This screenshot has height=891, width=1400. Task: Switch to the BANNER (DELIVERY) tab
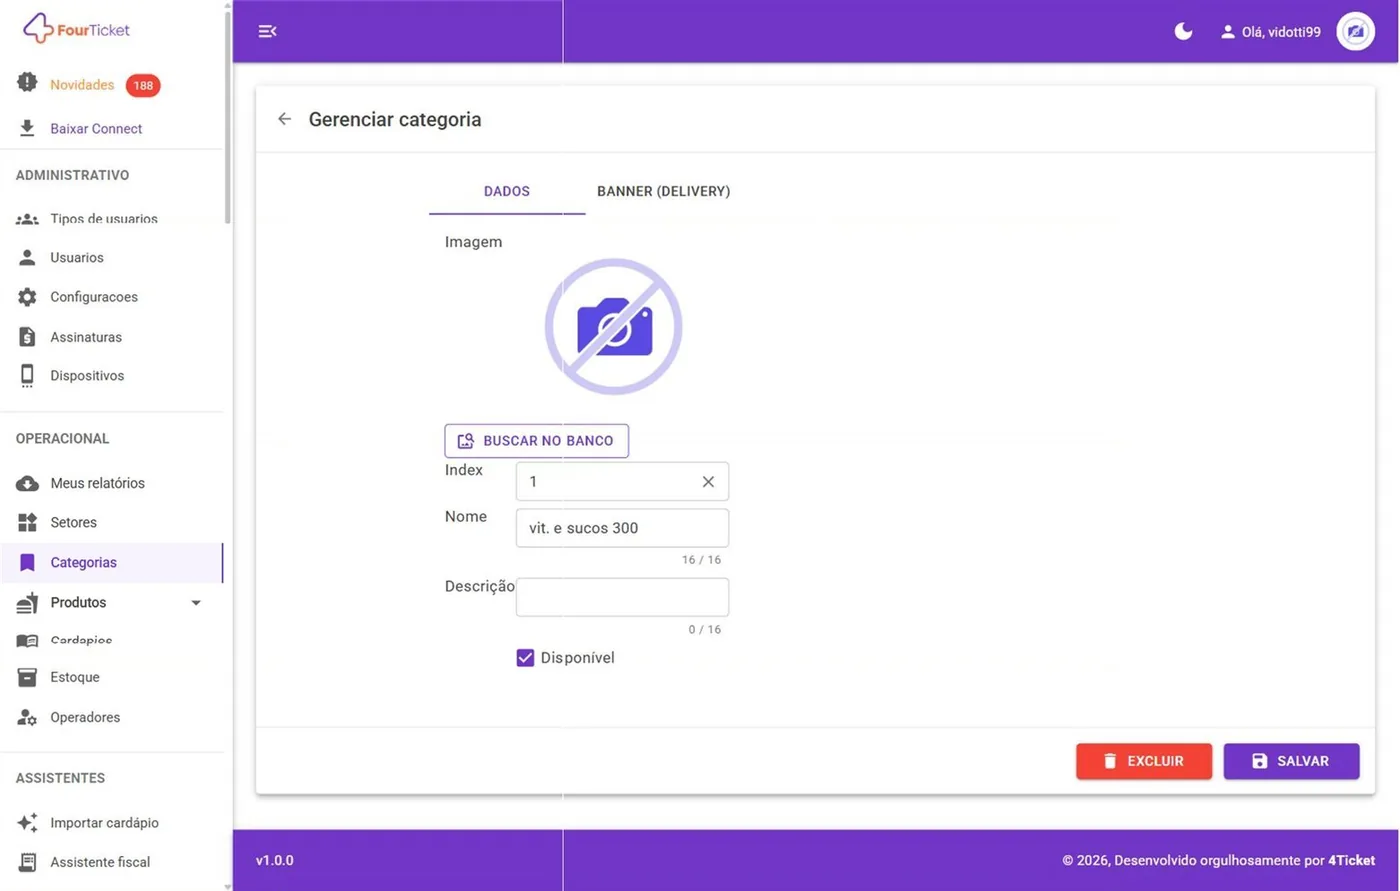[x=663, y=191]
